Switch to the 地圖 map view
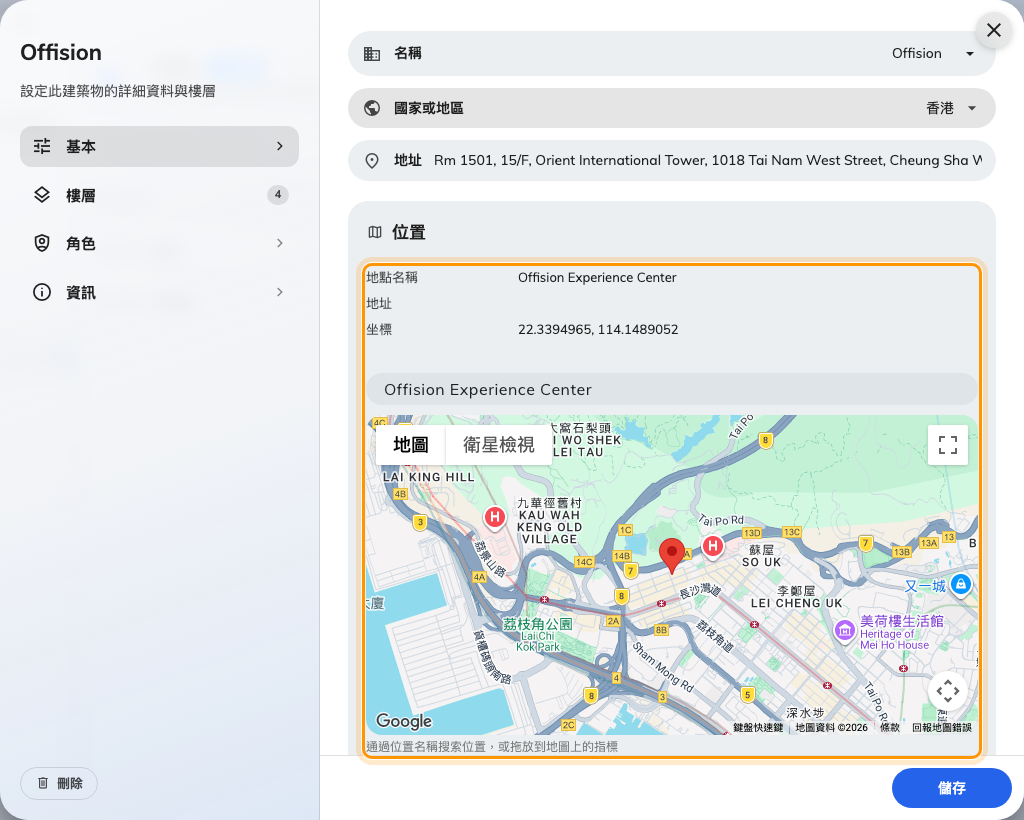Viewport: 1024px width, 820px height. tap(411, 445)
